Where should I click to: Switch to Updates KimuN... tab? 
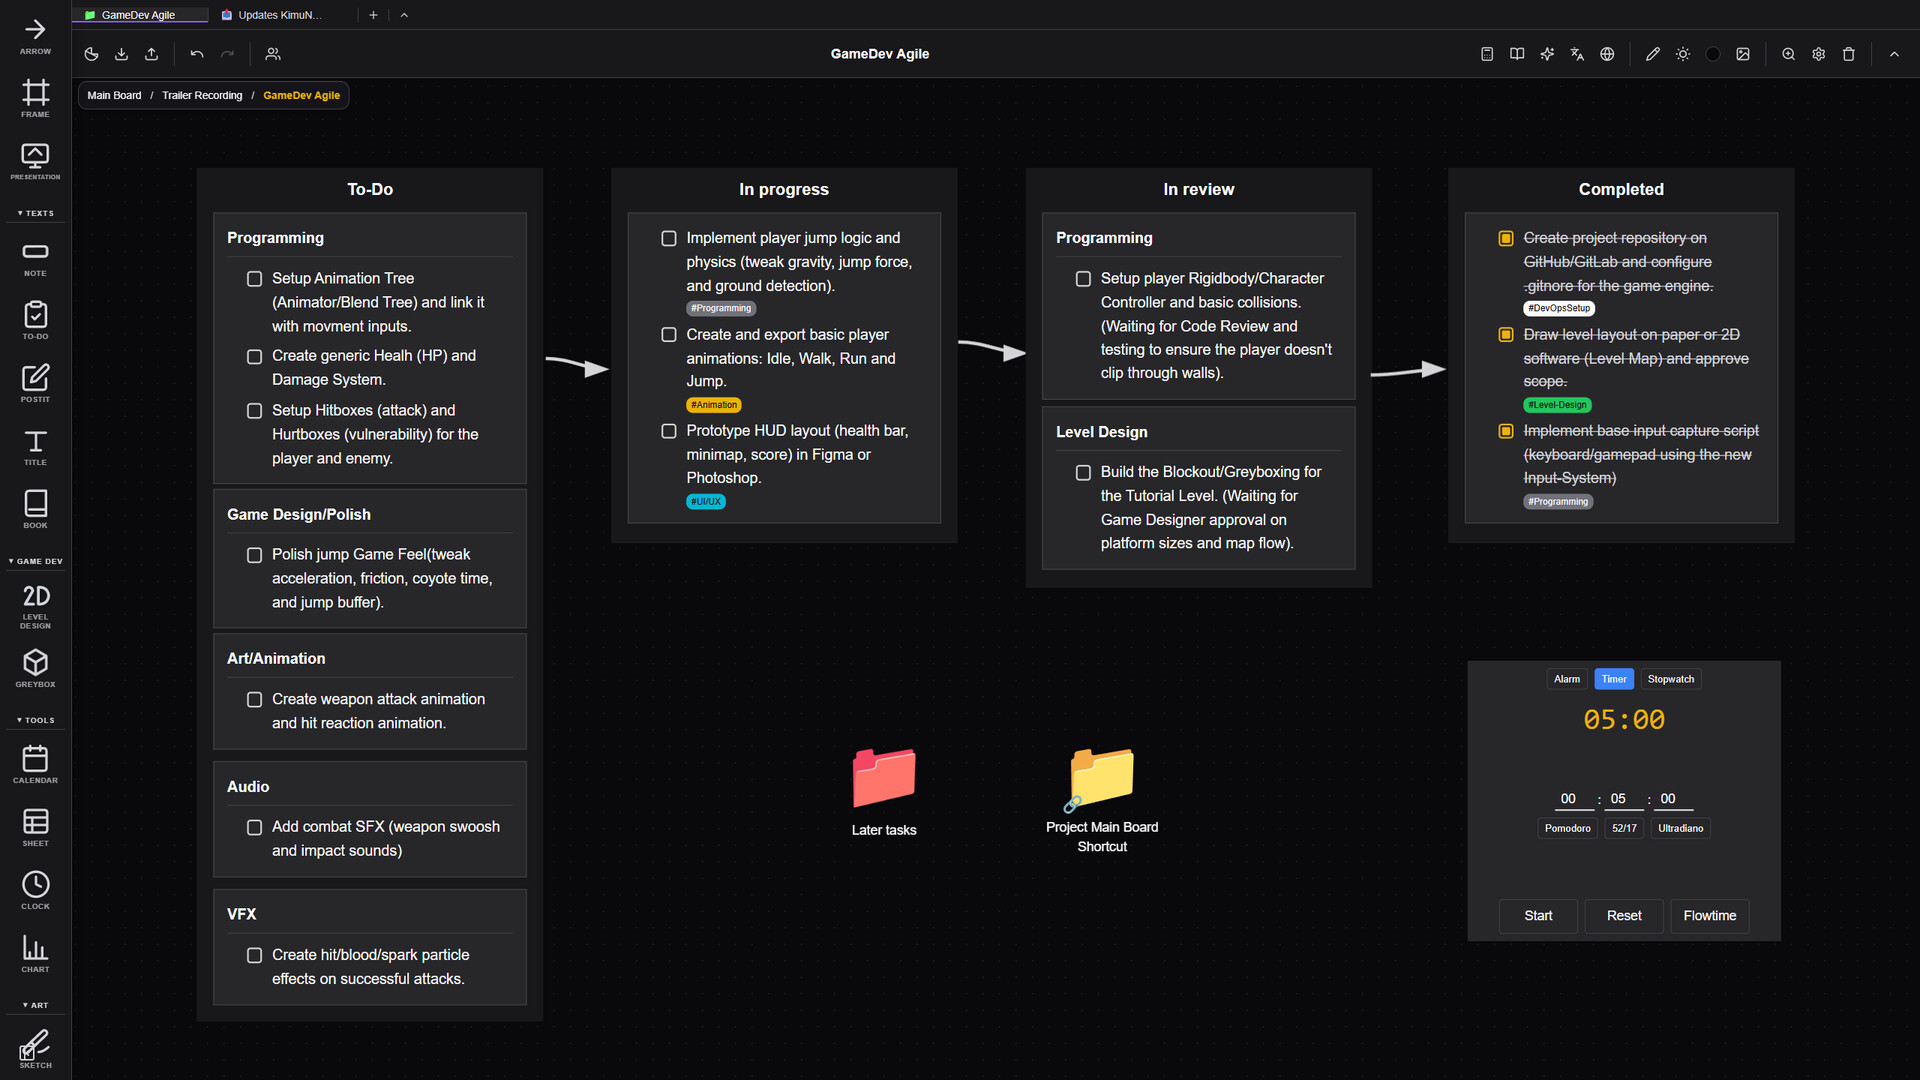280,15
